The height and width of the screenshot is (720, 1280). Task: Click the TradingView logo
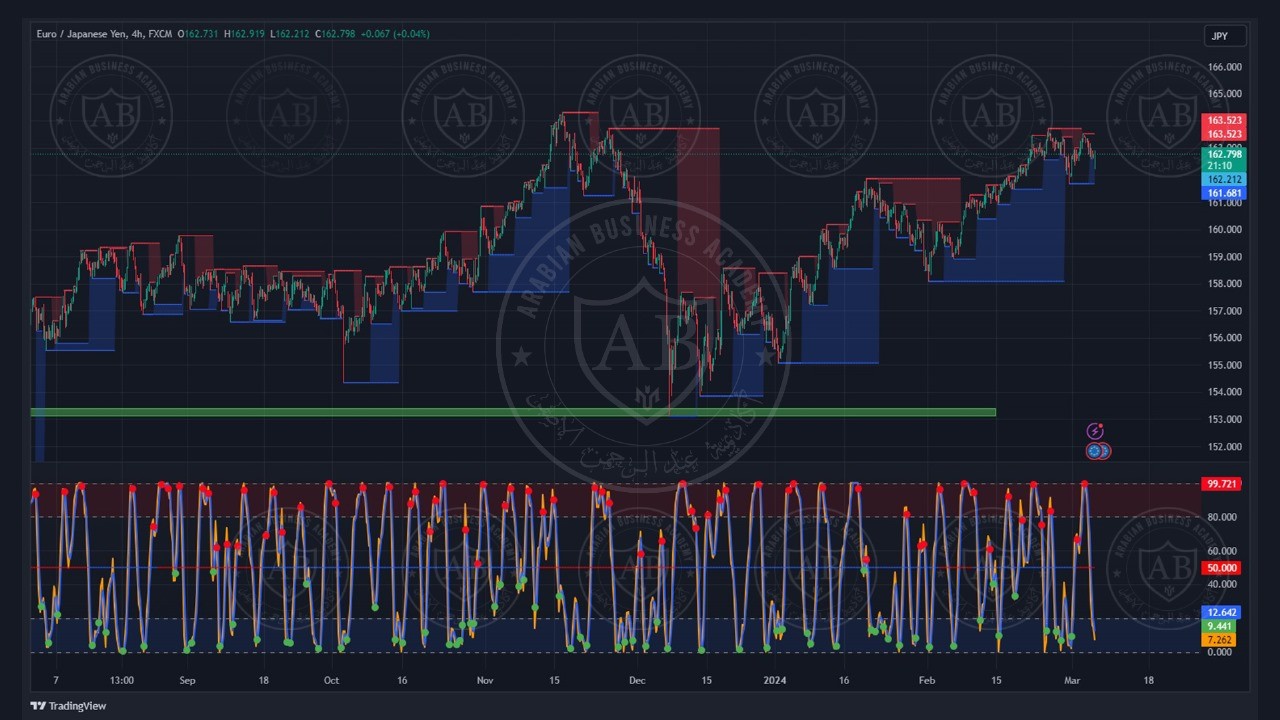pos(68,706)
